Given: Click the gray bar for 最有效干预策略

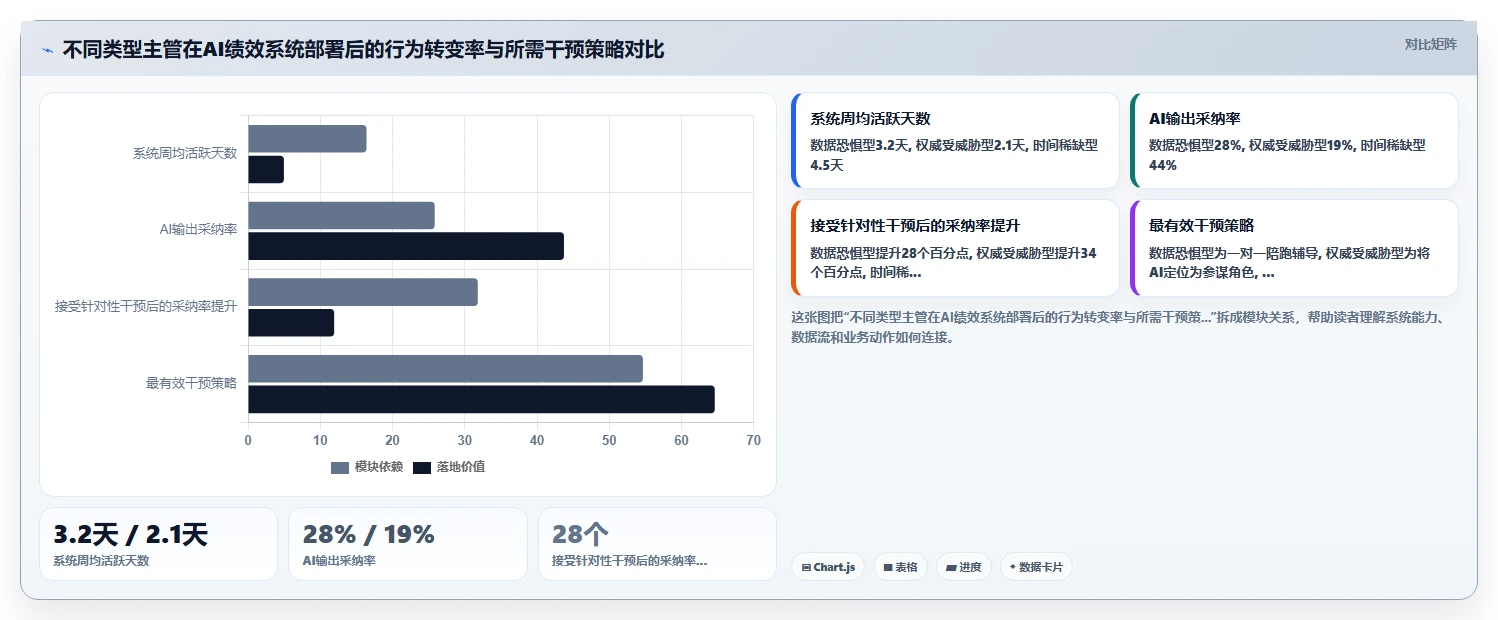Looking at the screenshot, I should coord(445,368).
